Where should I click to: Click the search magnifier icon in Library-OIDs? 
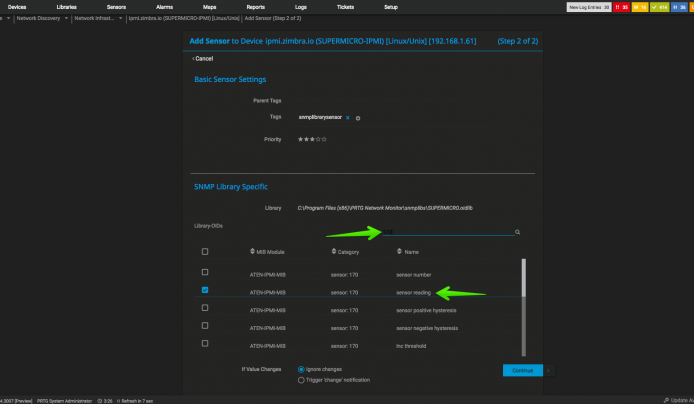(517, 232)
